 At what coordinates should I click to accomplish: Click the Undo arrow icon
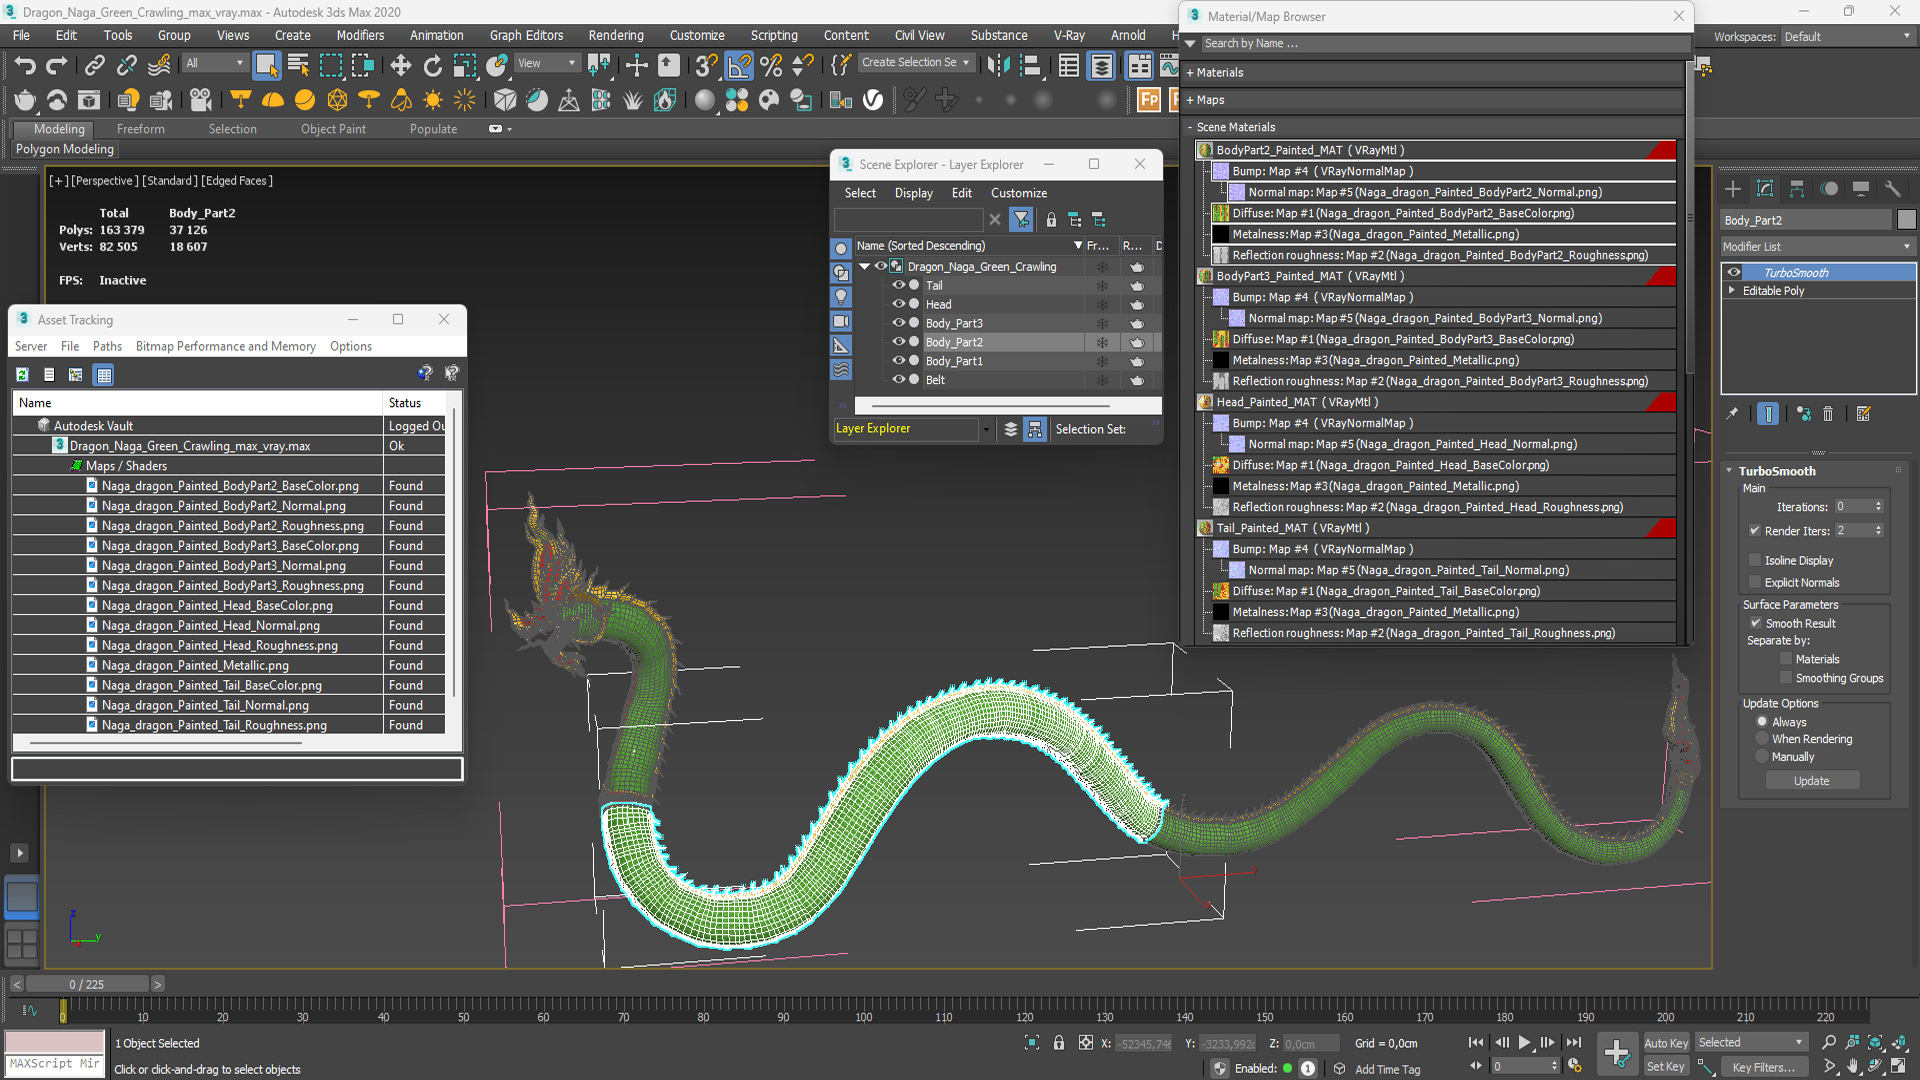(24, 66)
